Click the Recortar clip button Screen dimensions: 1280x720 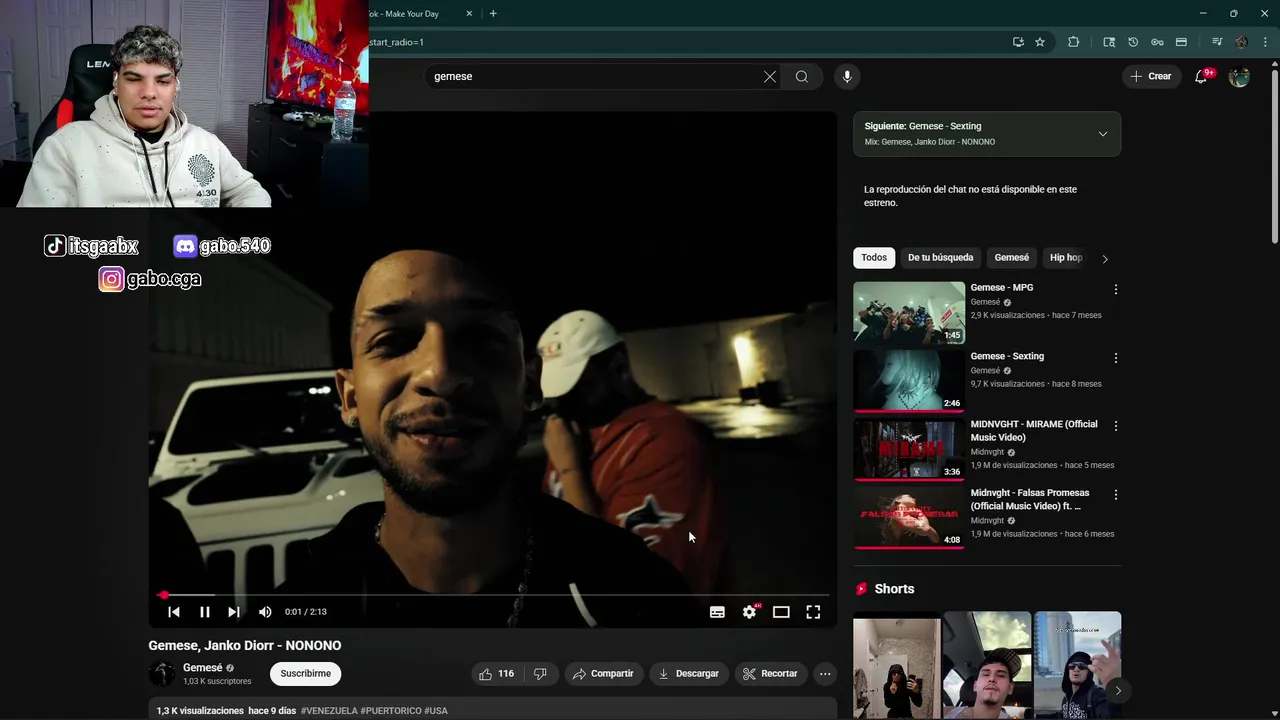click(x=770, y=674)
